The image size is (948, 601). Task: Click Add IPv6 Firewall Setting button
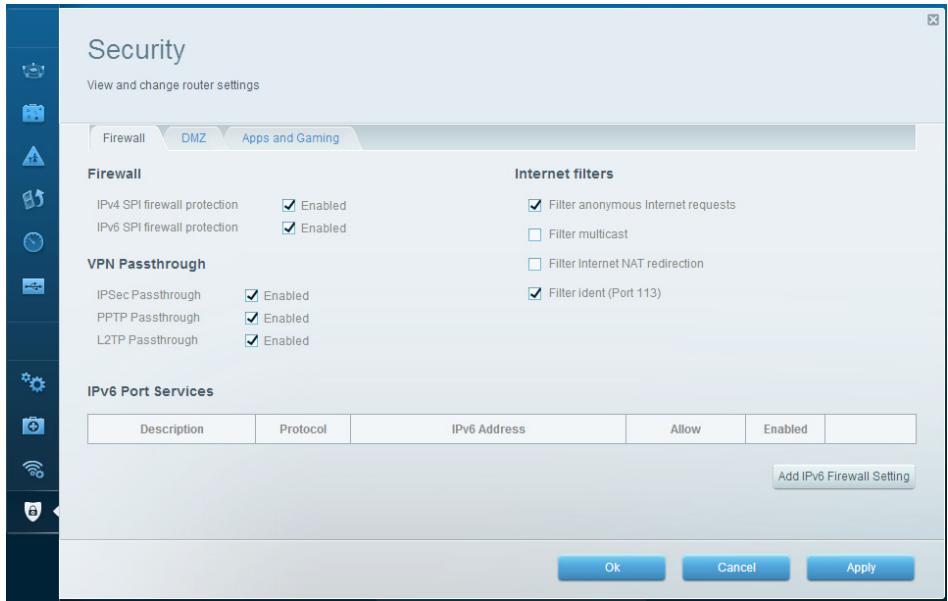(843, 476)
